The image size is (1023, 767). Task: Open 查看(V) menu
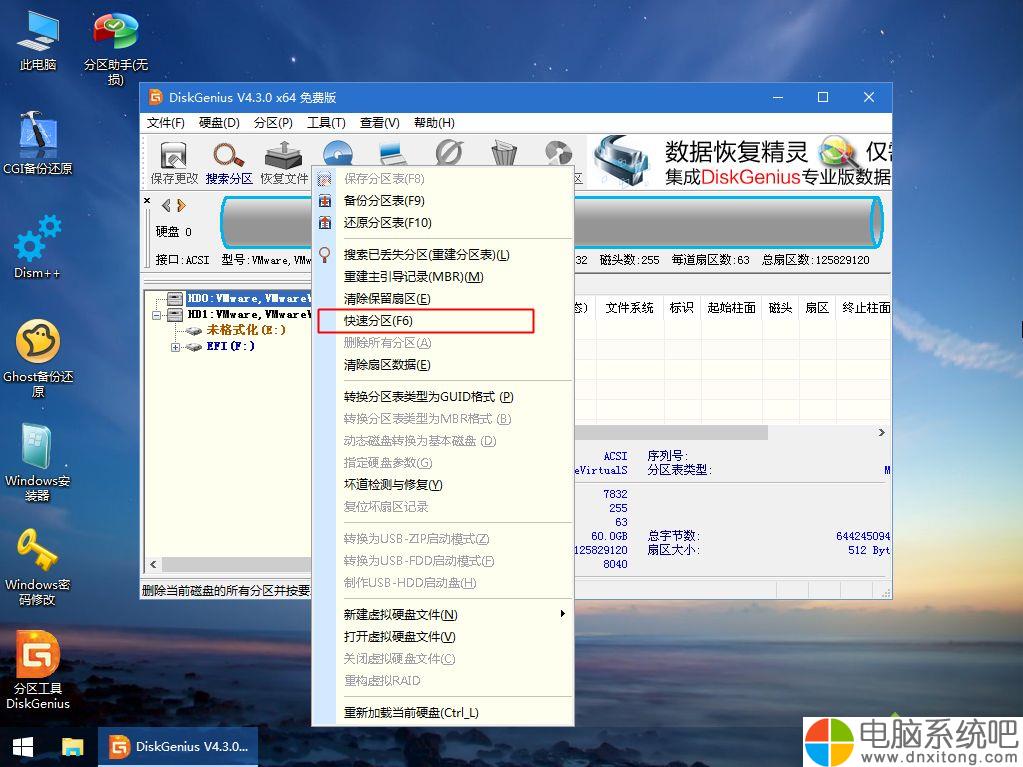pos(380,123)
